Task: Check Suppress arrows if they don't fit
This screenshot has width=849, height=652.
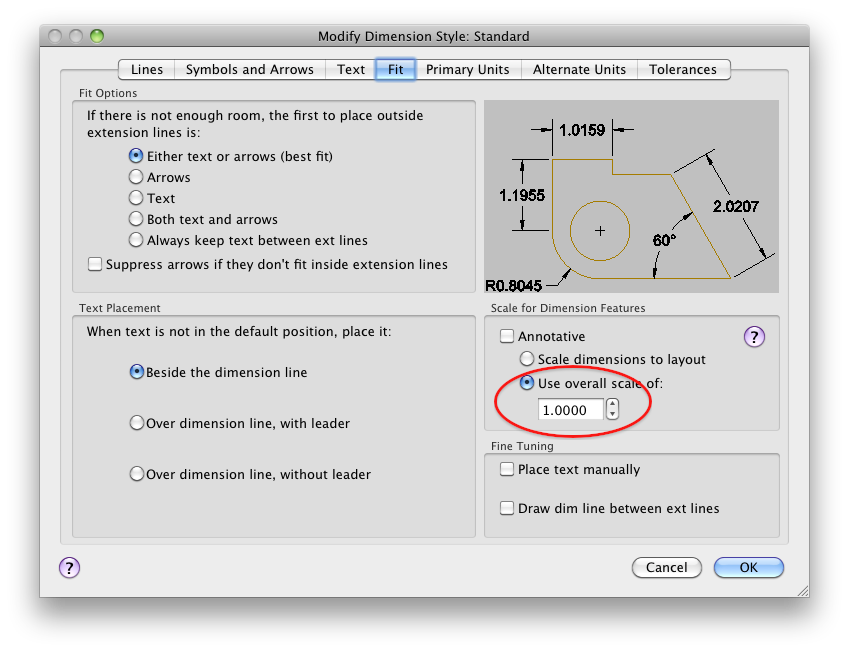Action: point(95,264)
